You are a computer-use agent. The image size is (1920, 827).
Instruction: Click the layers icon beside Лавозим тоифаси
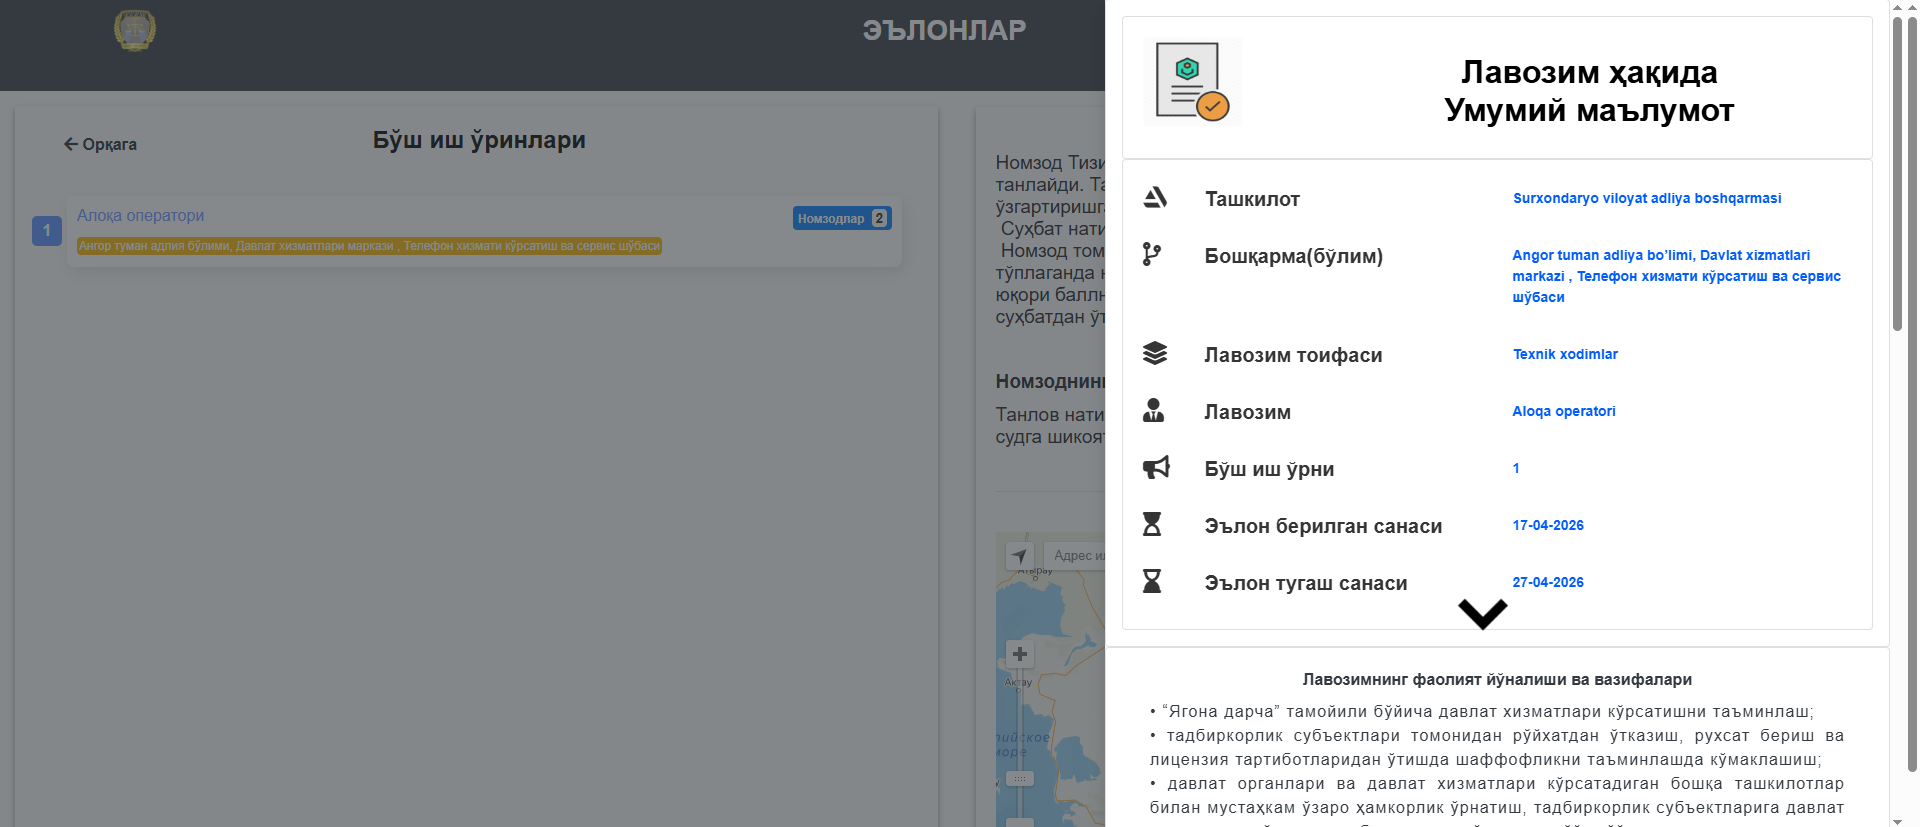[1155, 354]
